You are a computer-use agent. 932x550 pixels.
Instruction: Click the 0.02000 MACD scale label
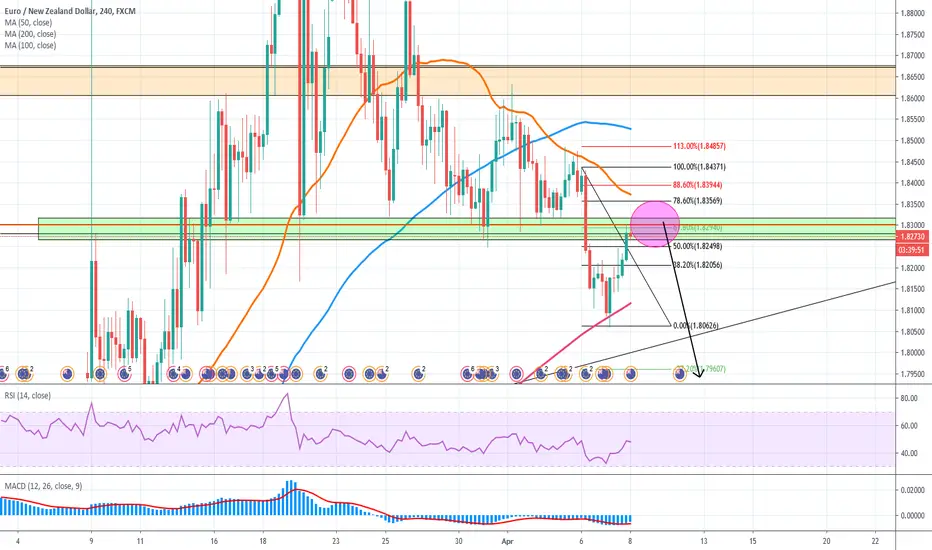[x=912, y=490]
